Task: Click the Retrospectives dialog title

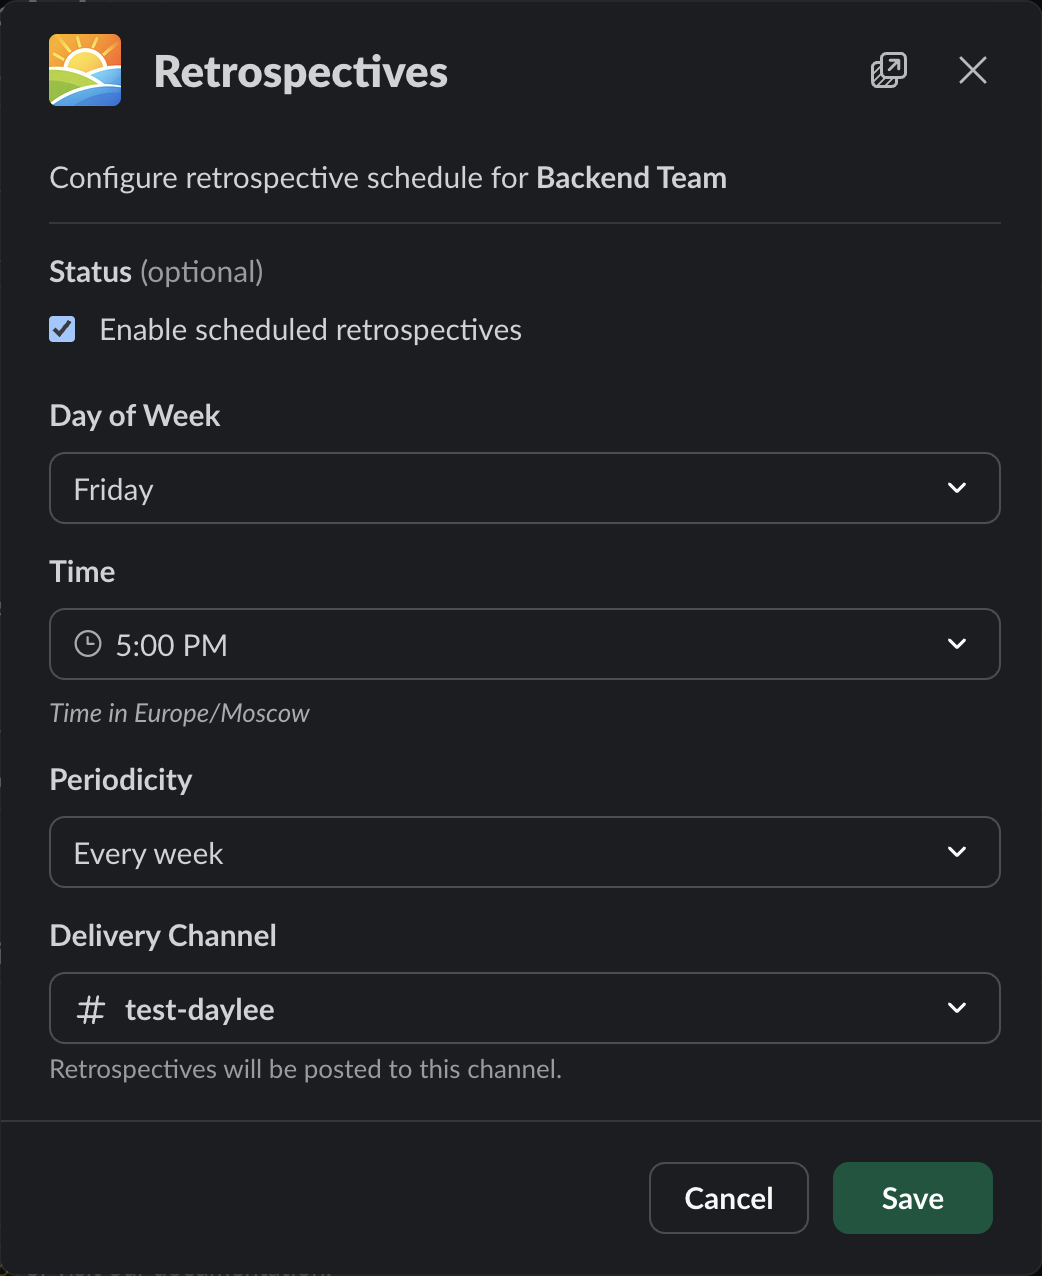Action: pyautogui.click(x=300, y=72)
